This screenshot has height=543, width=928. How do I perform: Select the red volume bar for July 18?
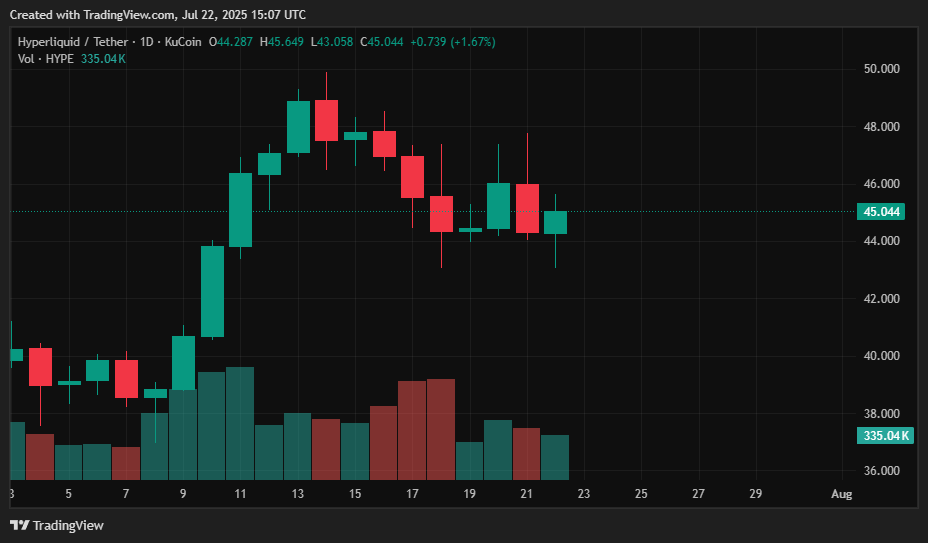[441, 429]
